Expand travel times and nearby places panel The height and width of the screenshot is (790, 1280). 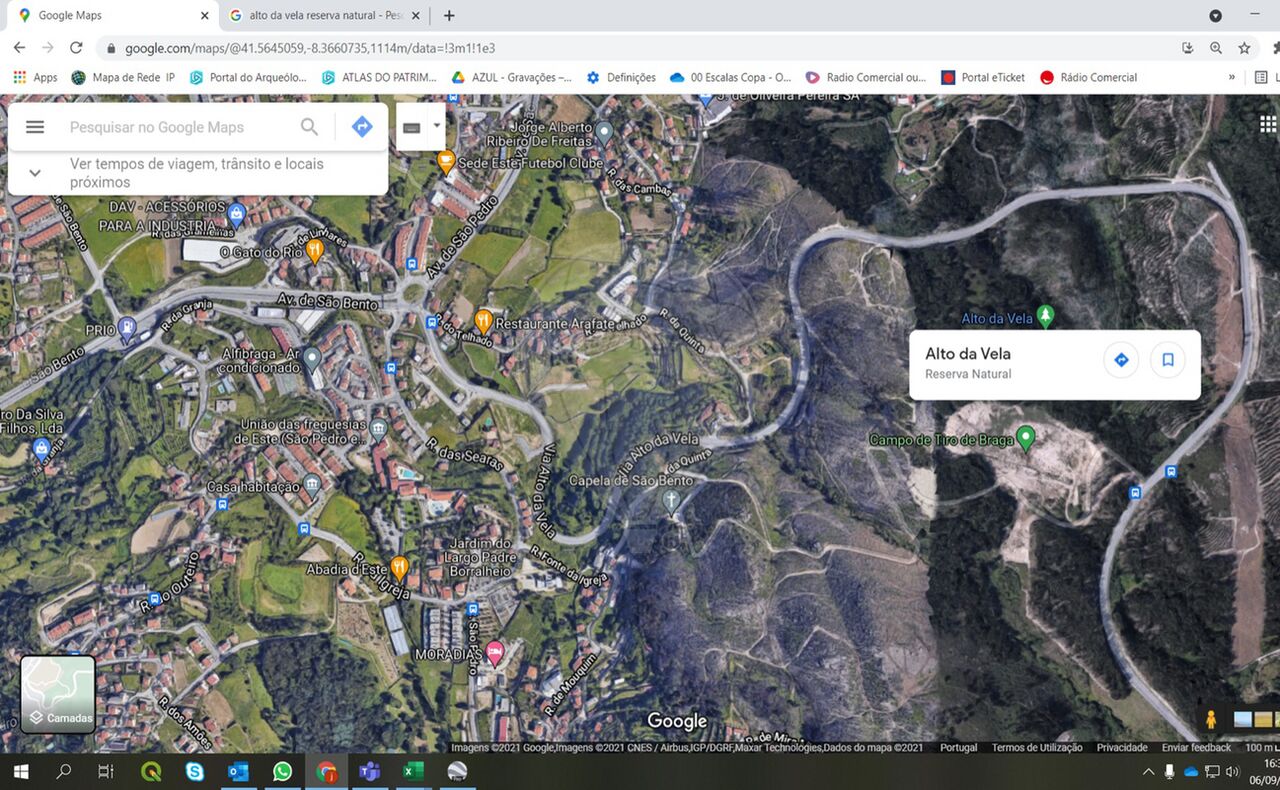(x=35, y=173)
